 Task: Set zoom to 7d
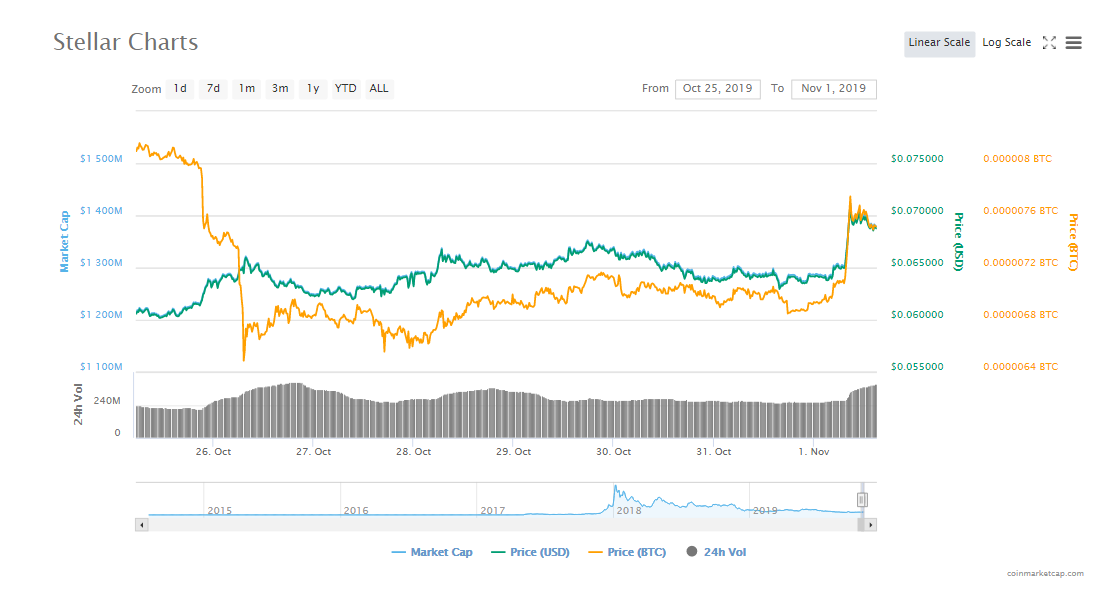tap(213, 89)
